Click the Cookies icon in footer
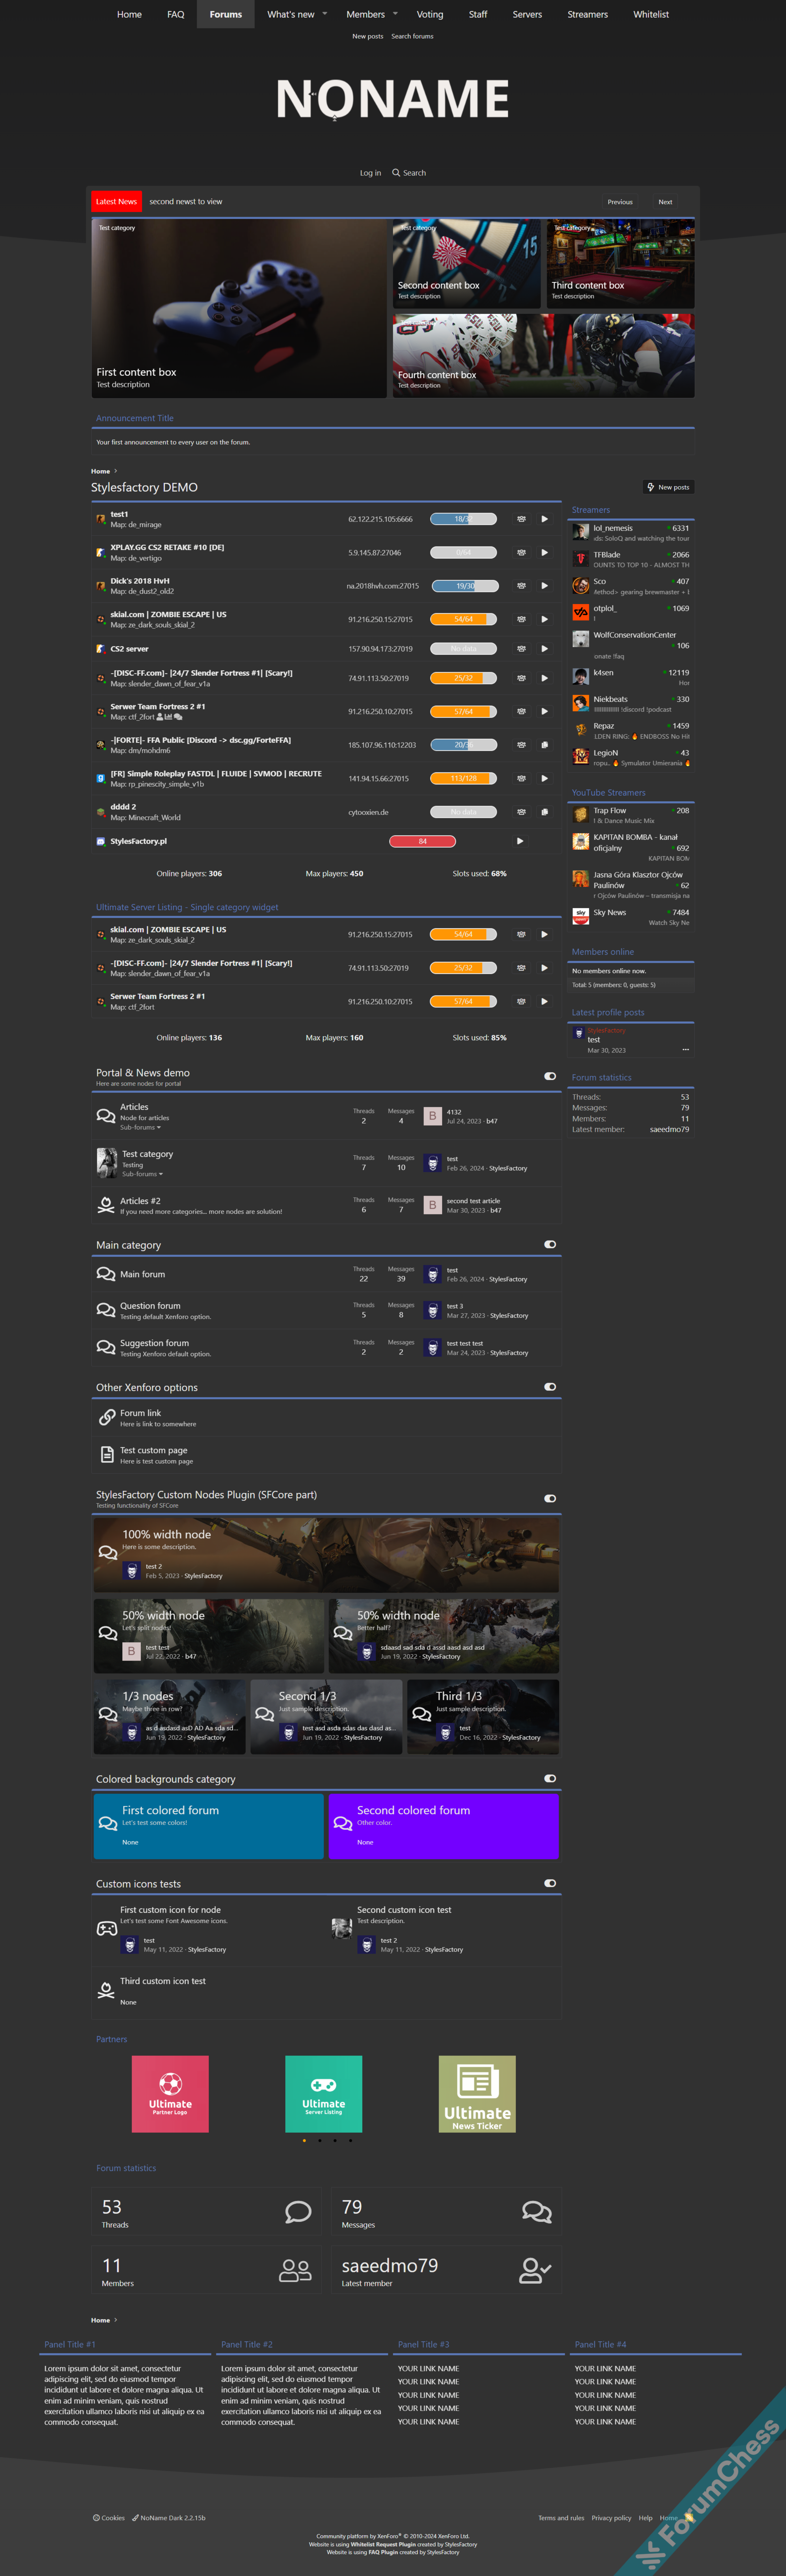The image size is (786, 2576). pyautogui.click(x=96, y=2518)
